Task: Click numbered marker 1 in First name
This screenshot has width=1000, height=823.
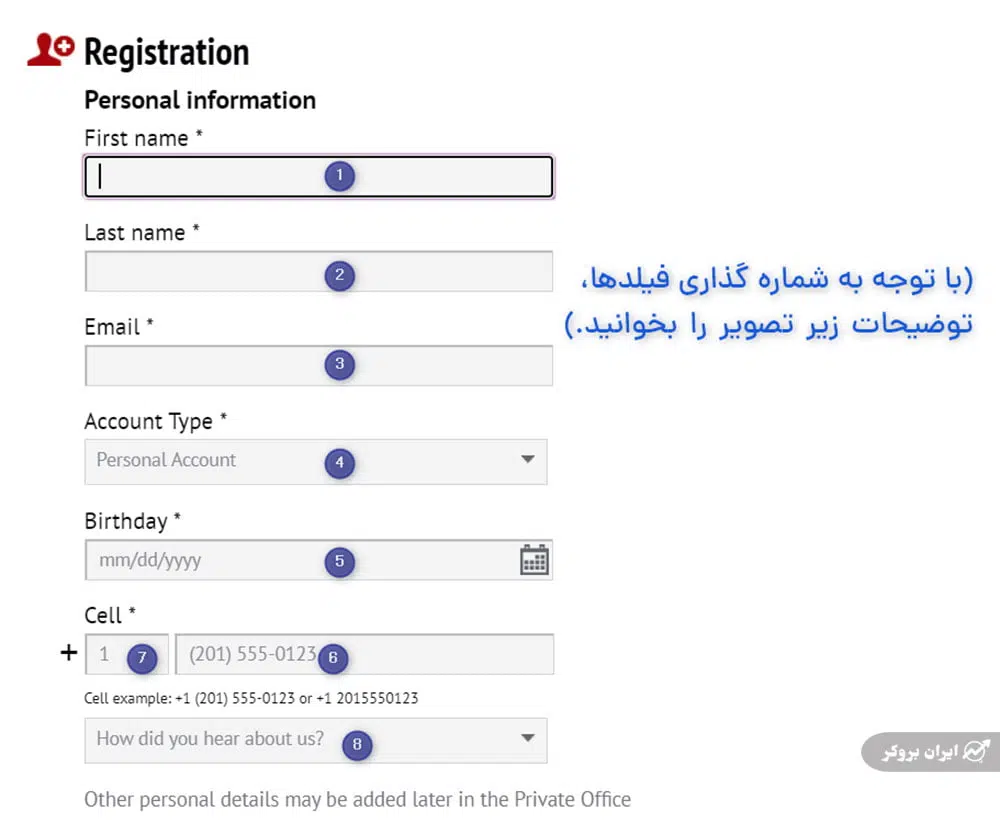Action: point(339,177)
